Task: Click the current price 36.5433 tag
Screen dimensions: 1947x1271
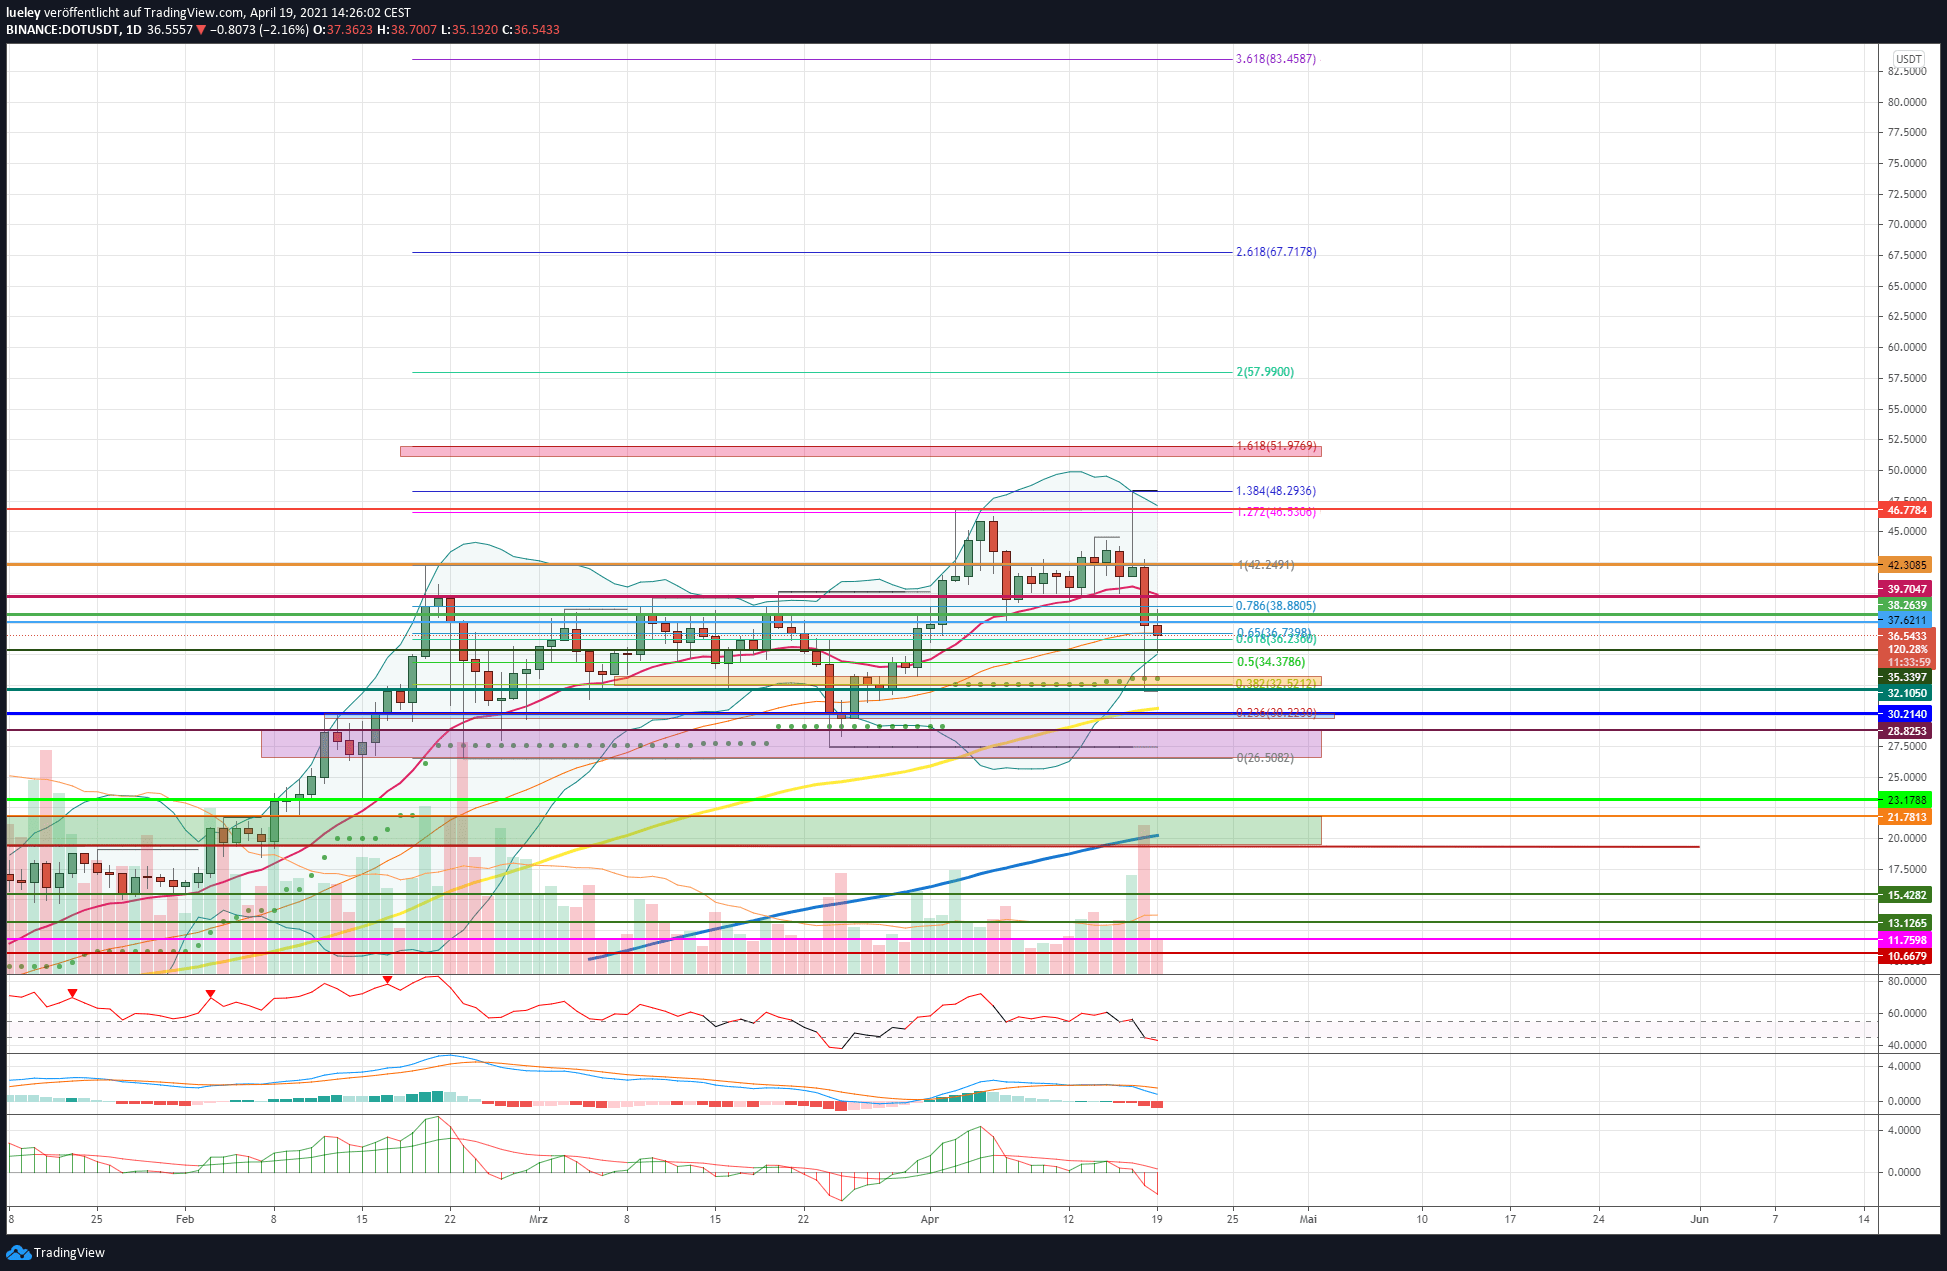Action: [x=1907, y=636]
